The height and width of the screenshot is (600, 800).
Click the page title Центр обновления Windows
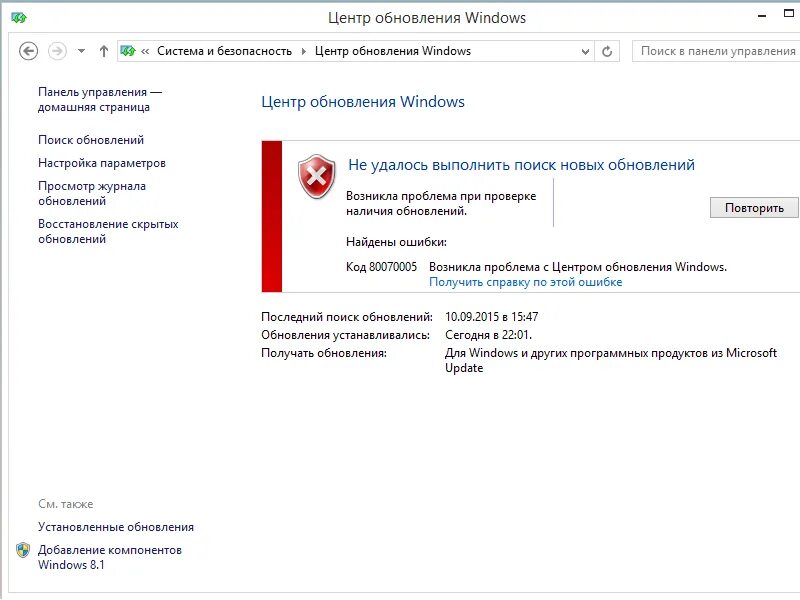coord(363,102)
